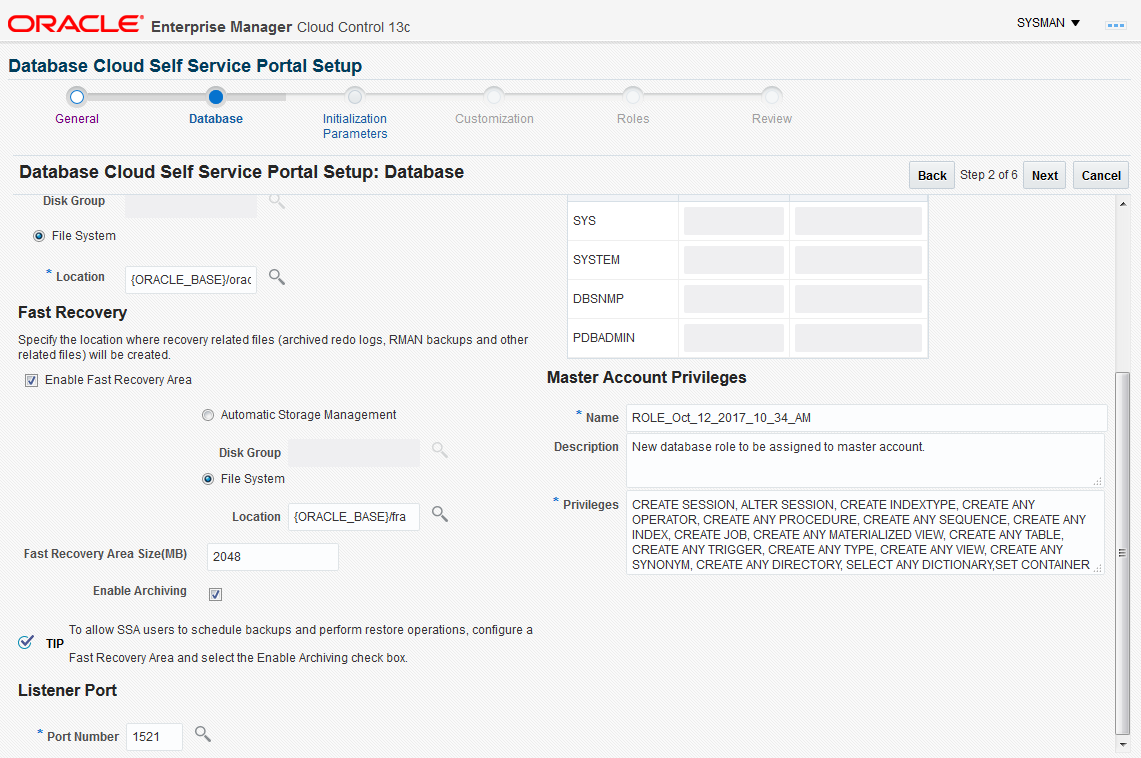Screen dimensions: 1141x758
Task: Click the SYSTEM account row label
Action: coord(596,260)
